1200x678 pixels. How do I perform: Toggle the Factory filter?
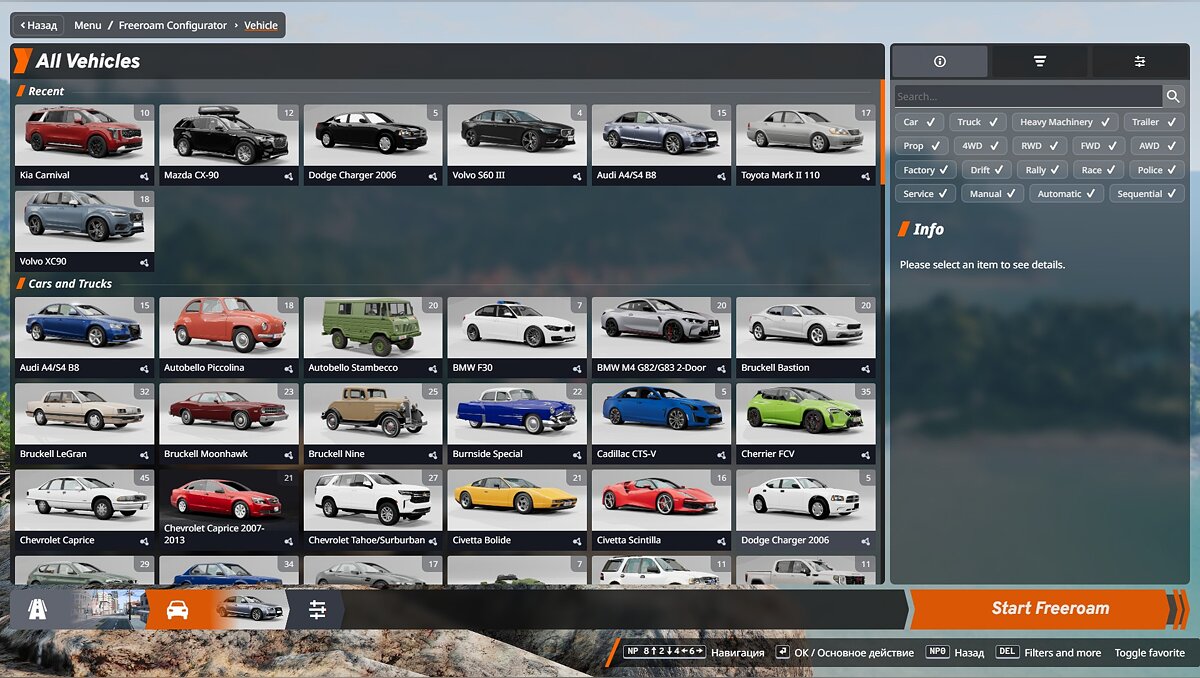[926, 170]
